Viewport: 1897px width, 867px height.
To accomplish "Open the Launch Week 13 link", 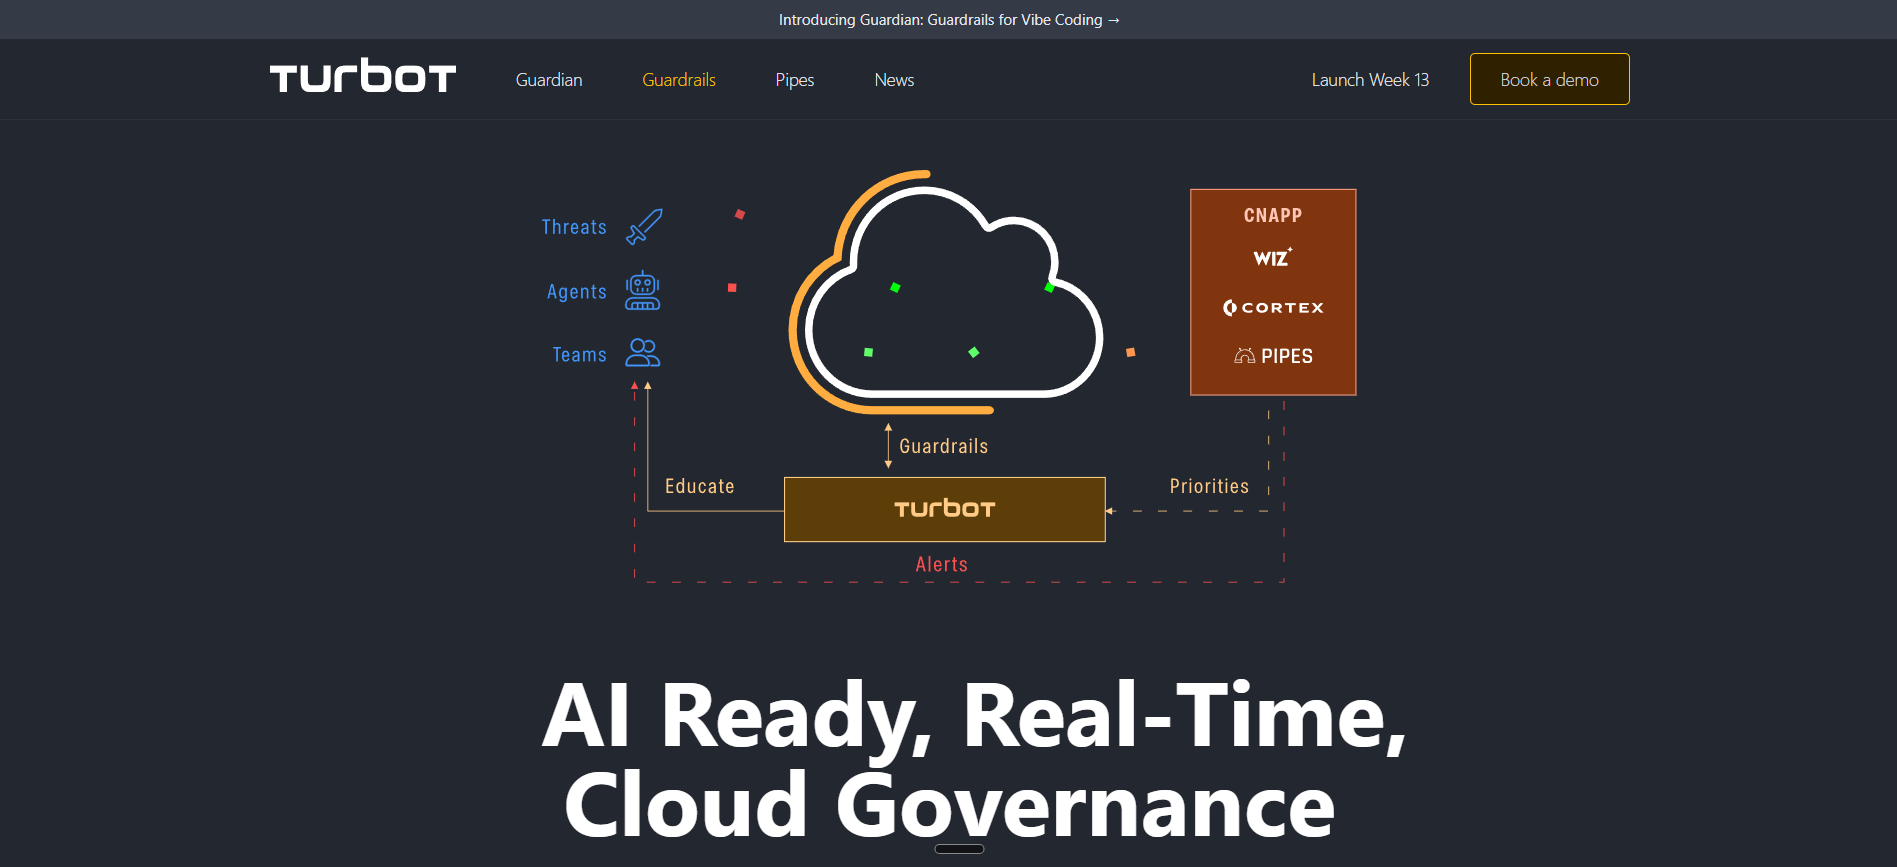I will (x=1370, y=80).
